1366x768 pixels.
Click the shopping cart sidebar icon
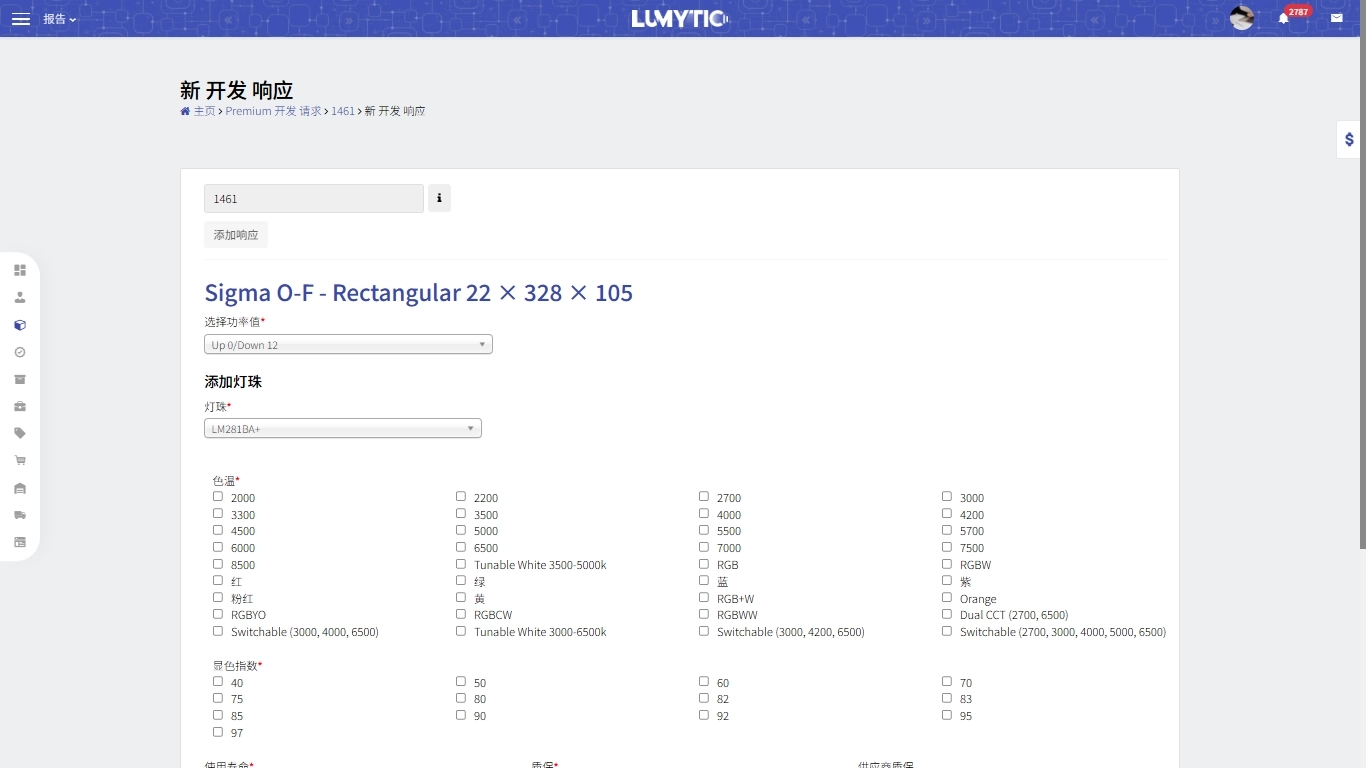click(20, 461)
